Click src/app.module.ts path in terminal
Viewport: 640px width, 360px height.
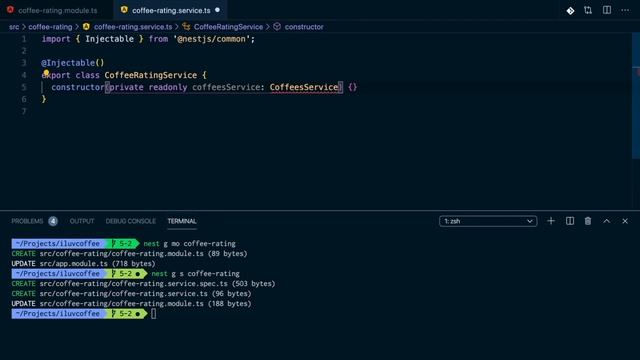pos(73,264)
